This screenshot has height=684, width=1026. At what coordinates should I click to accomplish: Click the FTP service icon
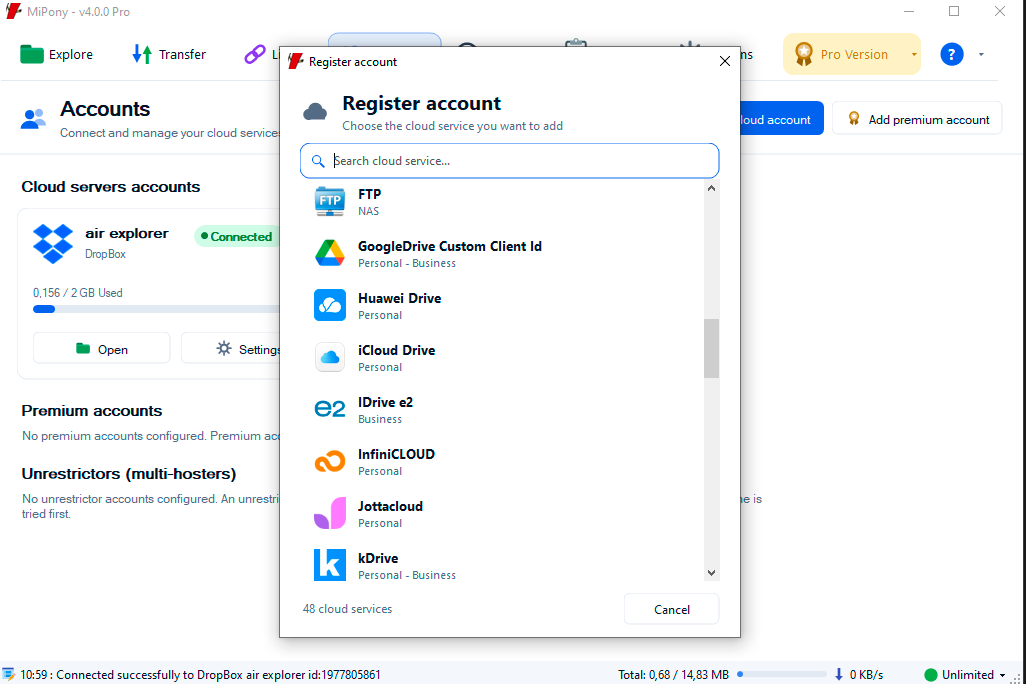point(330,202)
